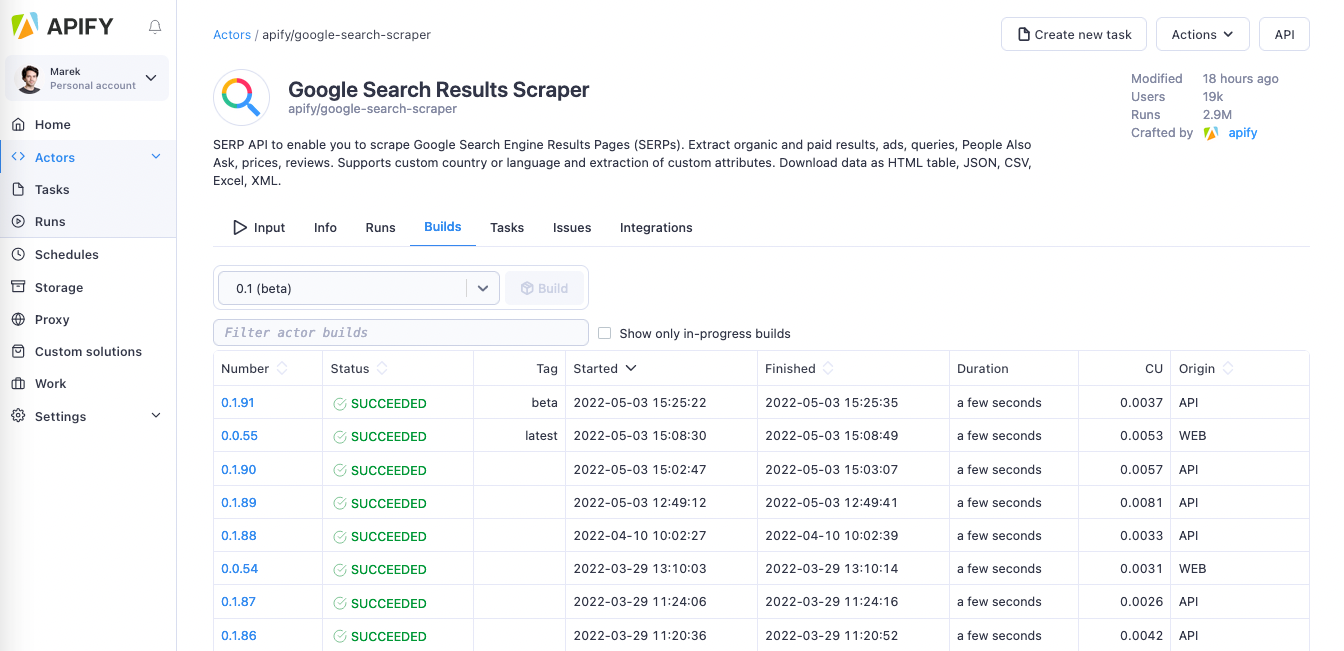Expand the Marek Personal account menu
Screen dimensions: 1344x651
pos(86,78)
